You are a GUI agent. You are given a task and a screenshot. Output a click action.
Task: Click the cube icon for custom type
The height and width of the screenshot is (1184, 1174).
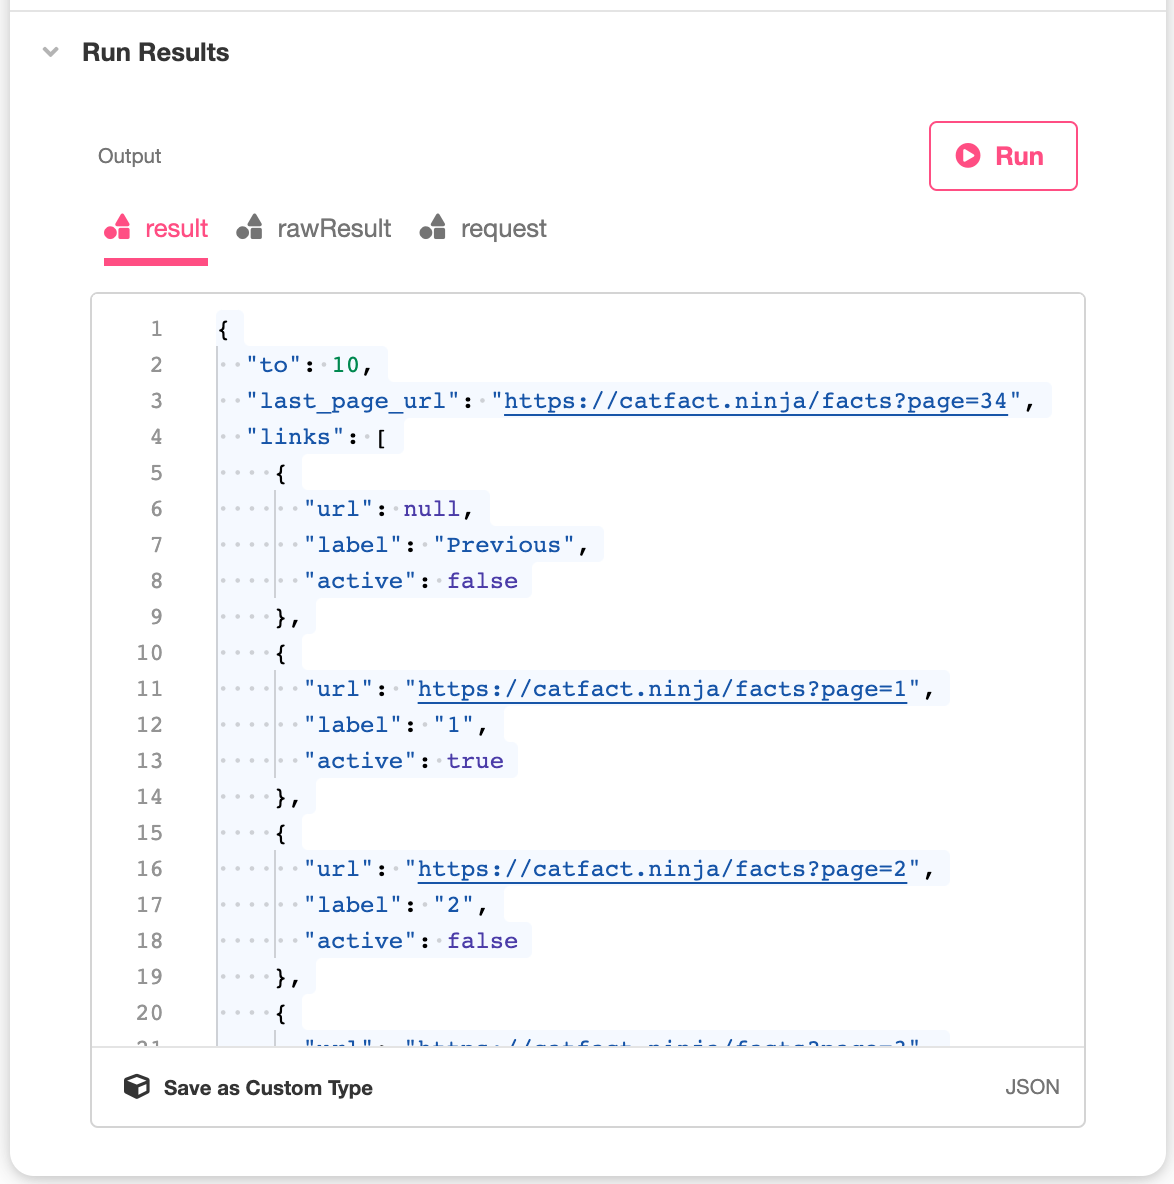click(x=137, y=1087)
